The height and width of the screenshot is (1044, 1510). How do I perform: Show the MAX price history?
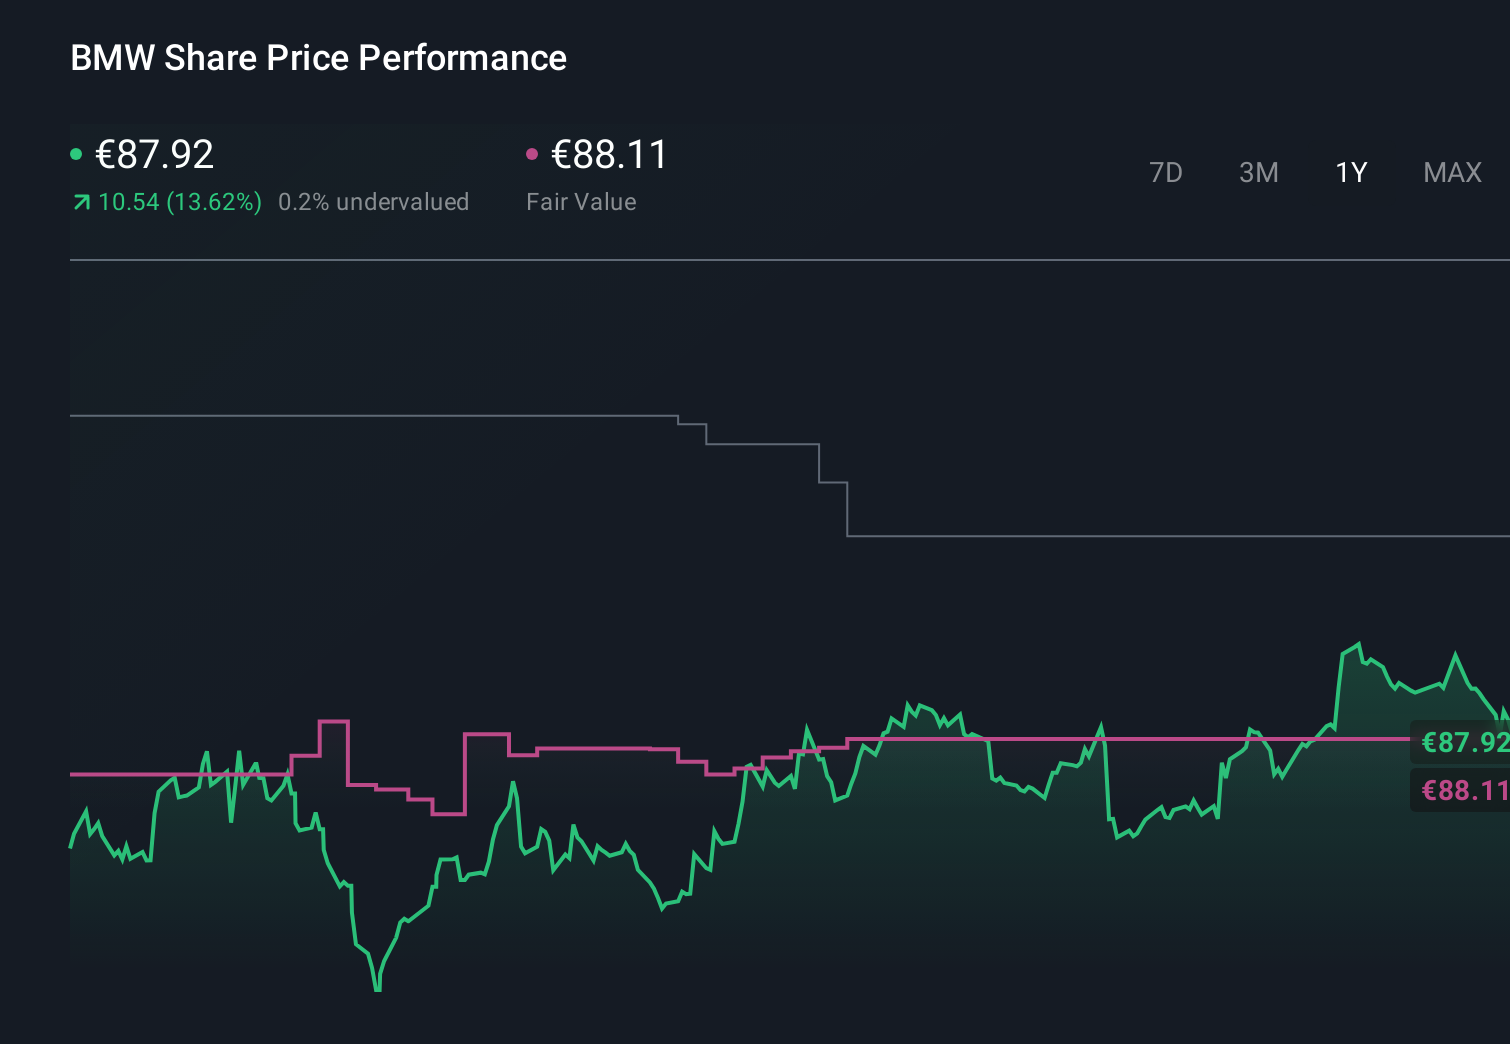pyautogui.click(x=1452, y=173)
